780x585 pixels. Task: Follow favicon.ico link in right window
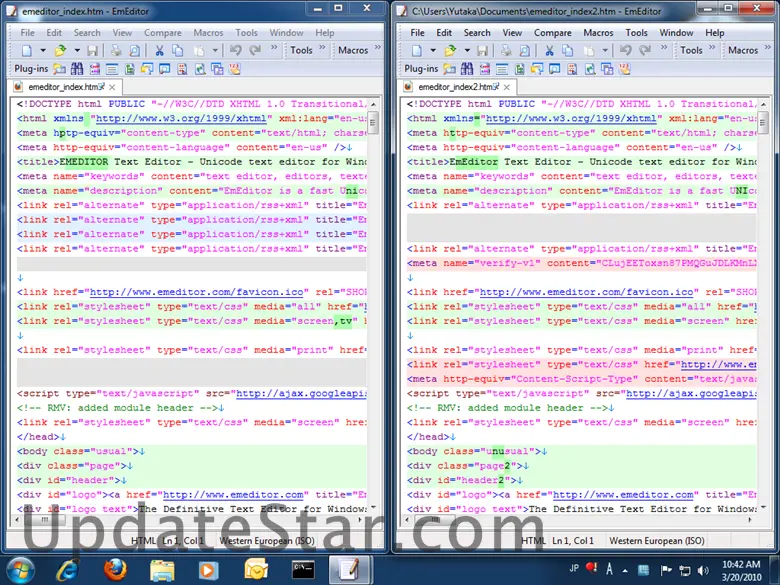pos(586,292)
